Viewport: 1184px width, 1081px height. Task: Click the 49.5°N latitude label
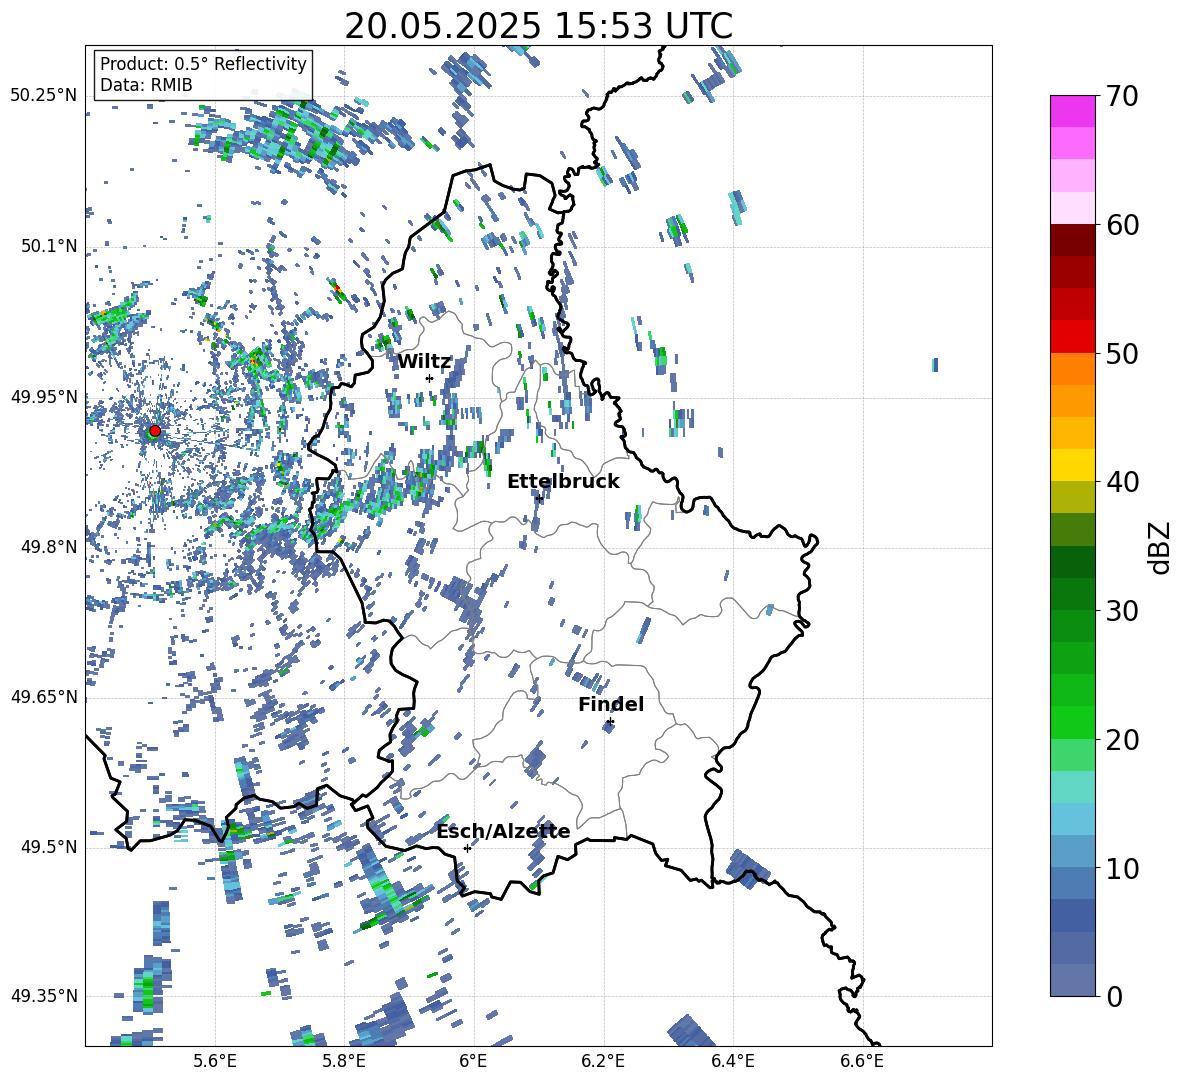coord(49,847)
